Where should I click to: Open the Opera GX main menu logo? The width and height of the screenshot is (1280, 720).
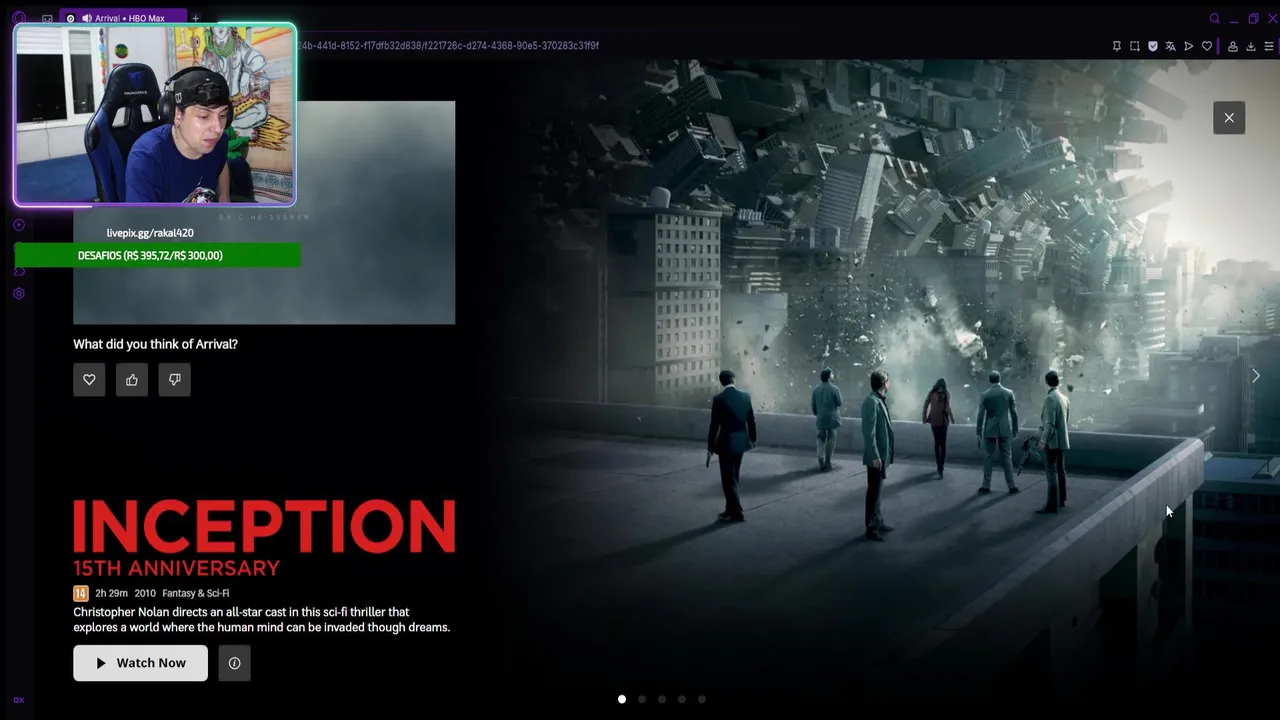click(x=18, y=18)
